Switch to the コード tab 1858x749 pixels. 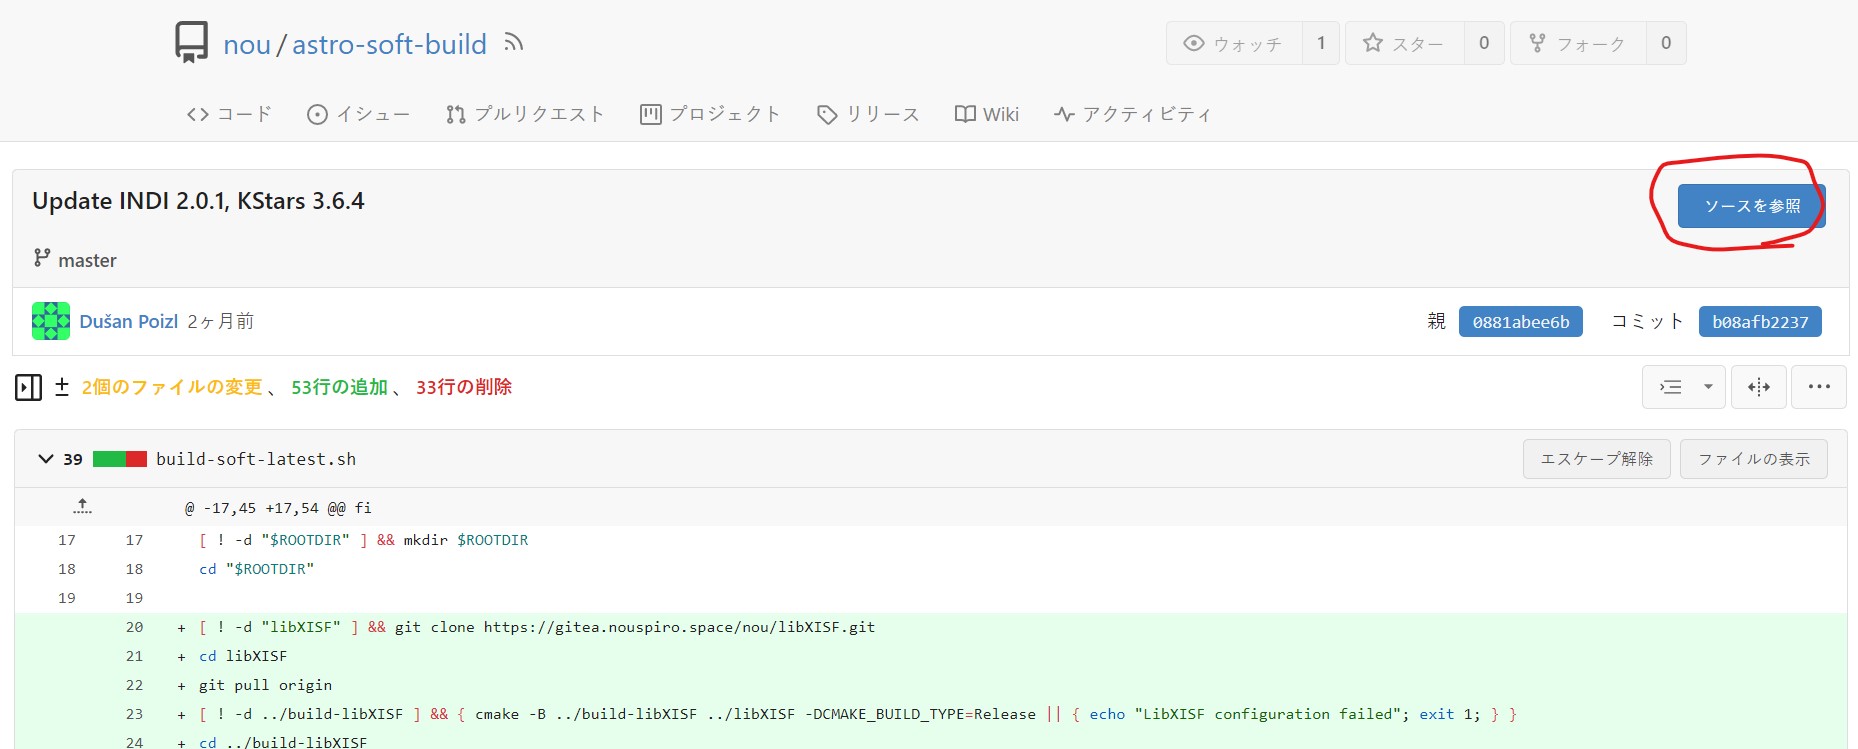tap(229, 114)
